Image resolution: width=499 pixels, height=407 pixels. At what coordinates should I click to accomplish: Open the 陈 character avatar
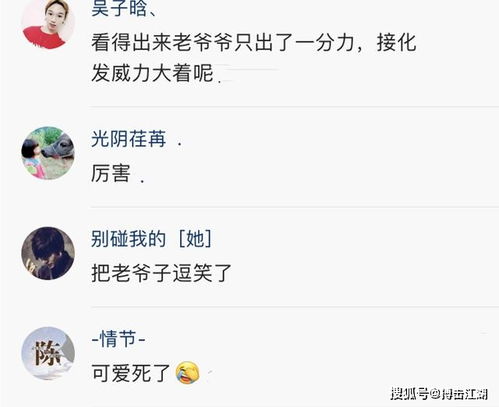(x=48, y=353)
